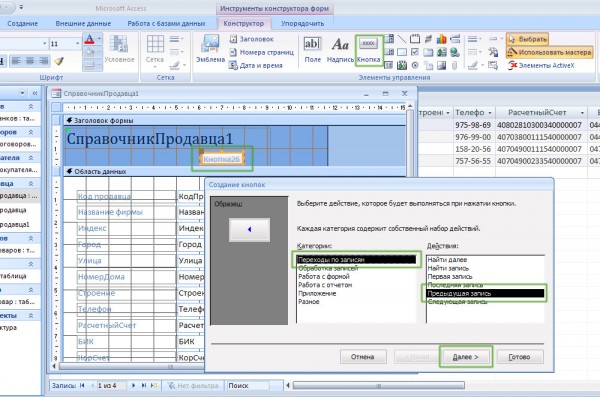Toggle the Выбрать select tool
Image resolution: width=600 pixels, height=397 pixels.
click(527, 39)
